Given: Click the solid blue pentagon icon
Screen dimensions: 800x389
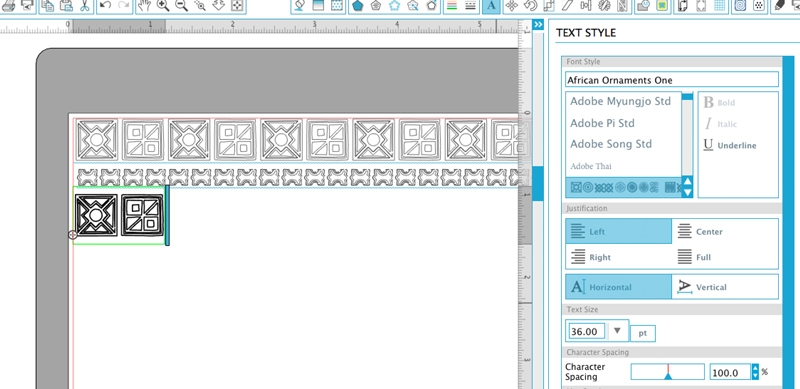Looking at the screenshot, I should (x=358, y=6).
